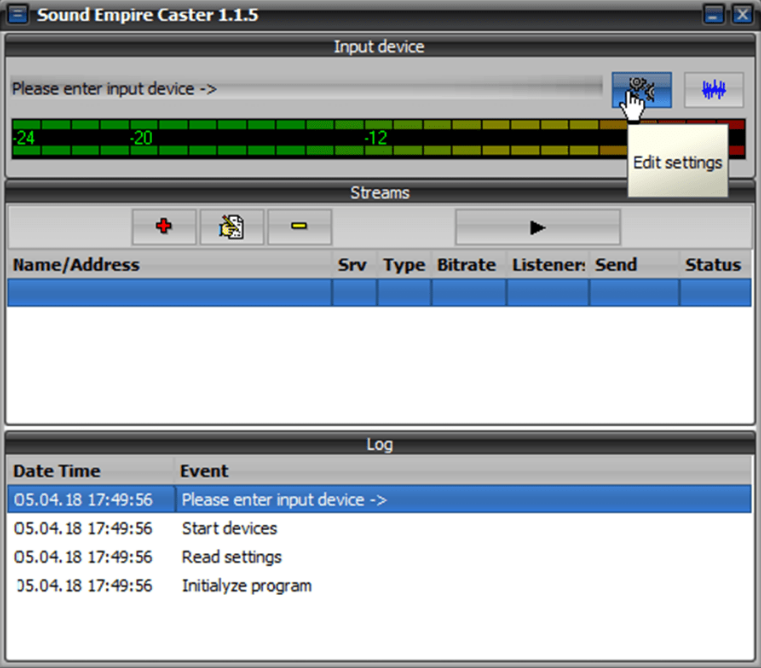
Task: Minimize the Sound Empire Caster window
Action: coord(713,14)
